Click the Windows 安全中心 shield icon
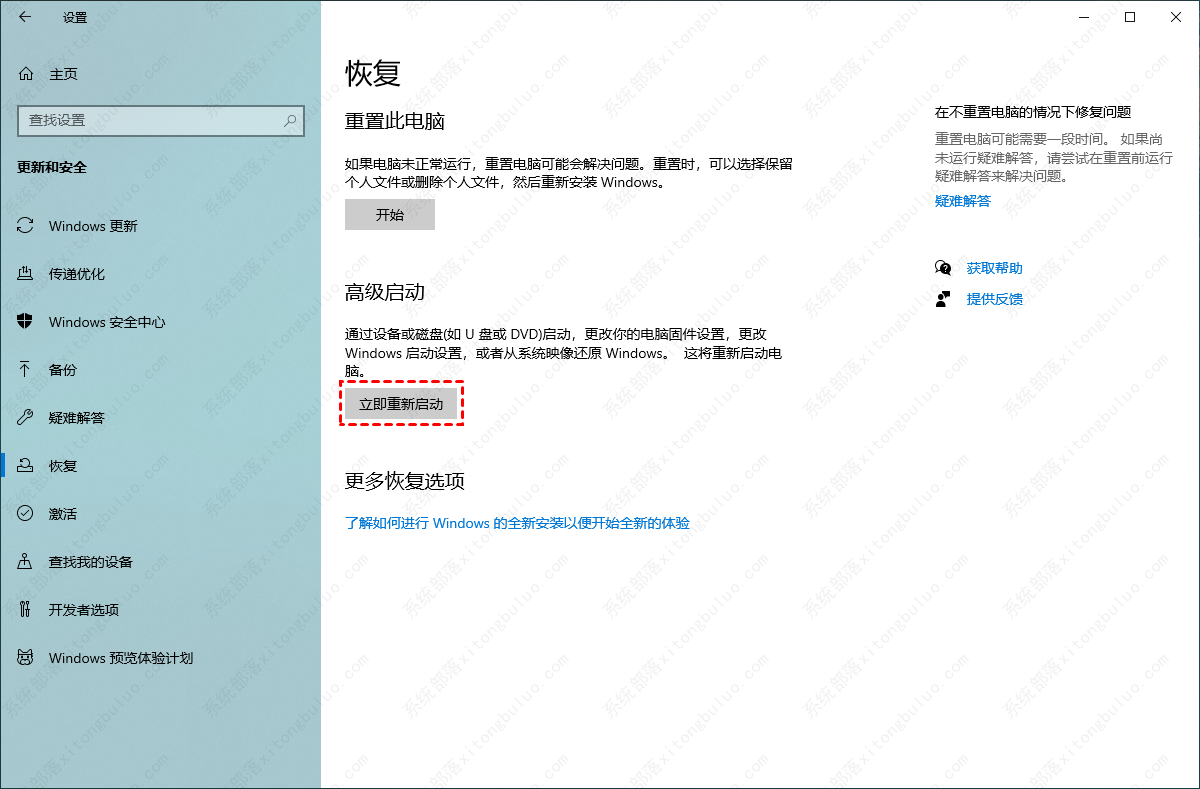Image resolution: width=1200 pixels, height=789 pixels. click(26, 322)
